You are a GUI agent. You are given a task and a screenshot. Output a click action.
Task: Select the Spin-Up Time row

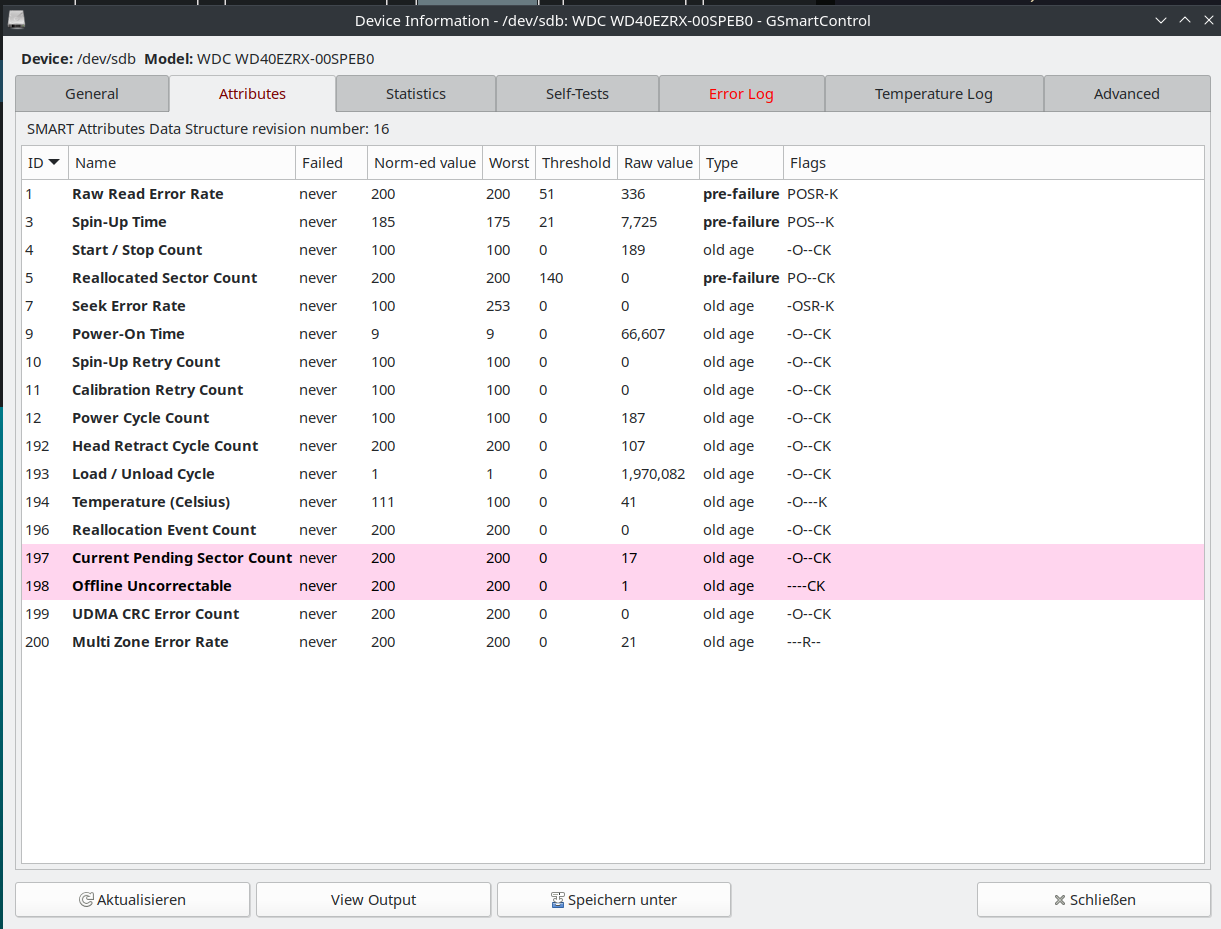pyautogui.click(x=612, y=222)
